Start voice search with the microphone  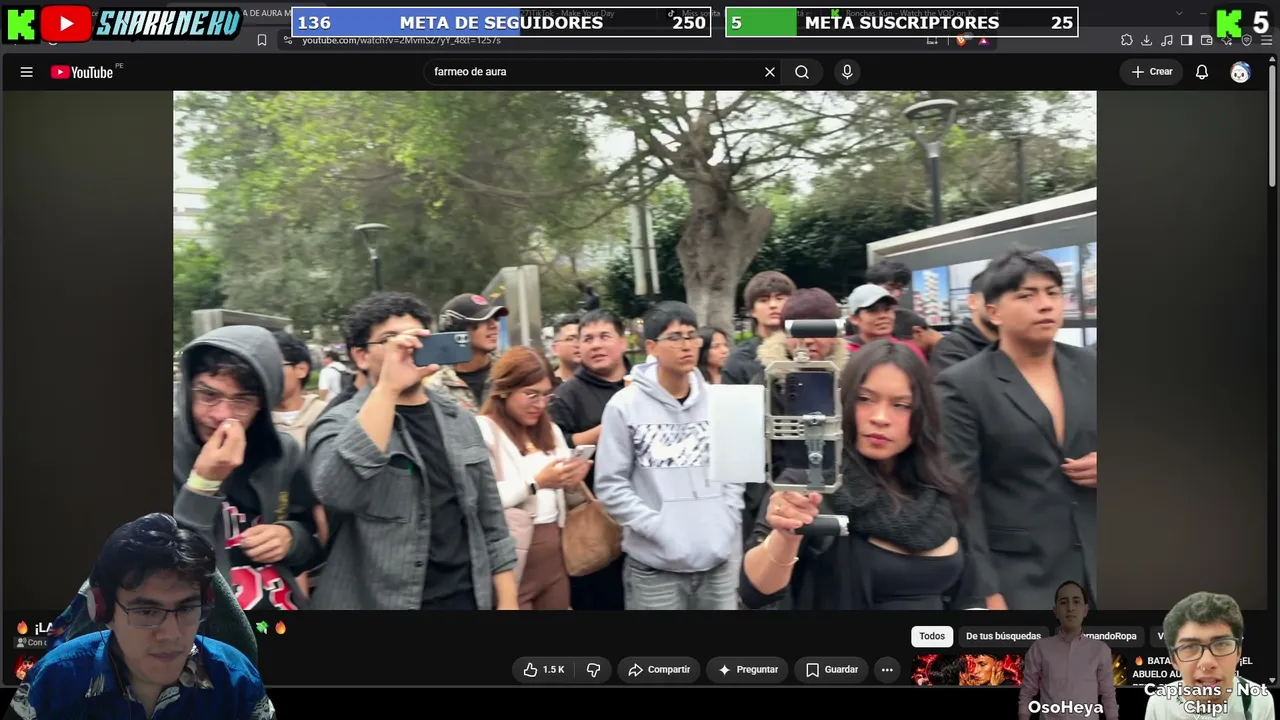pos(847,72)
